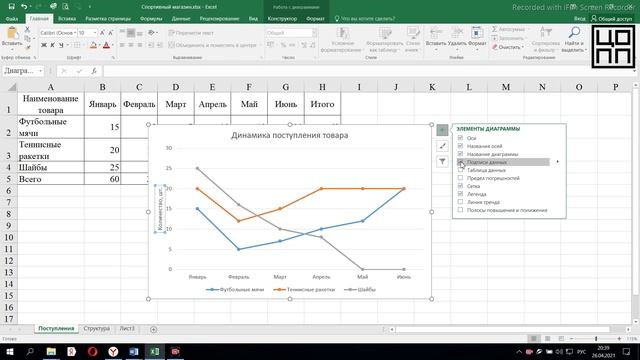640x360 pixels.
Task: Click the red font color swatch
Action: [x=107, y=45]
